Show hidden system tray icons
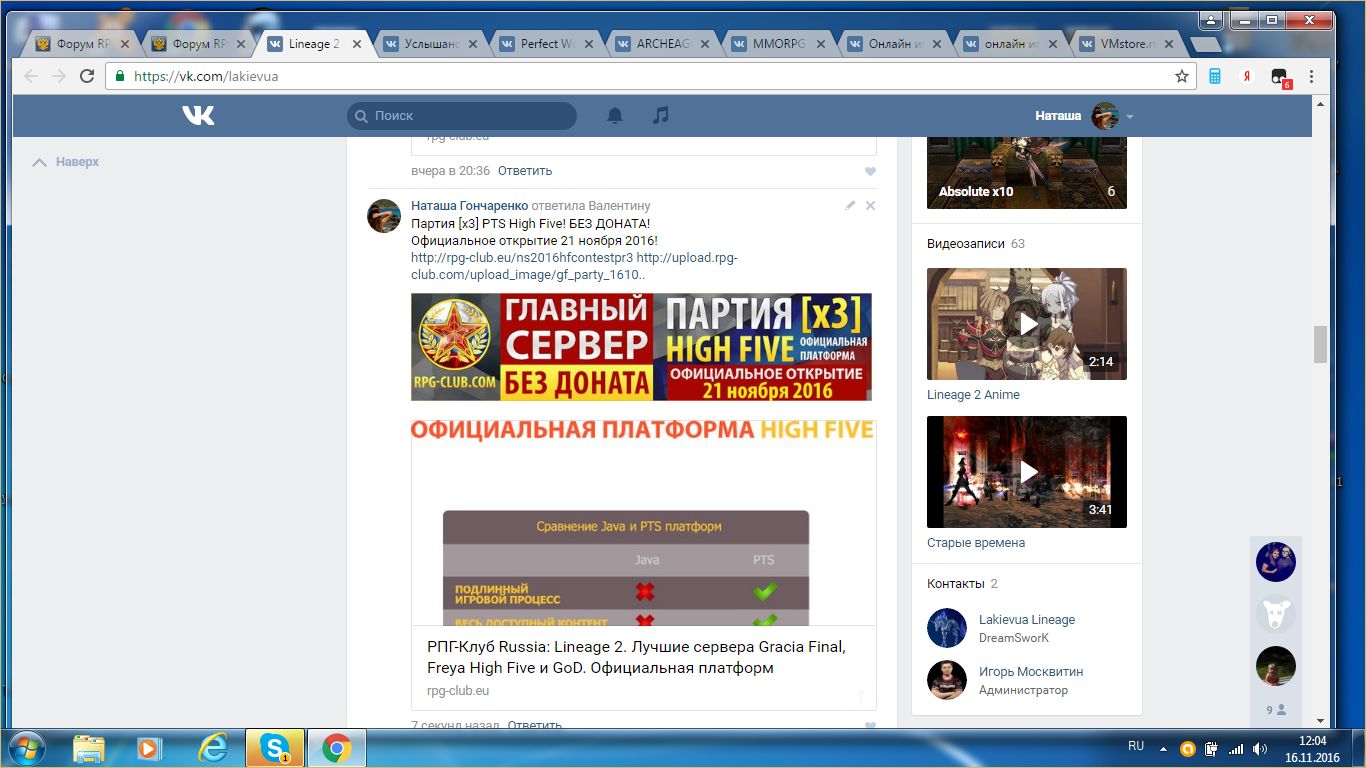The width and height of the screenshot is (1366, 768). click(1162, 748)
